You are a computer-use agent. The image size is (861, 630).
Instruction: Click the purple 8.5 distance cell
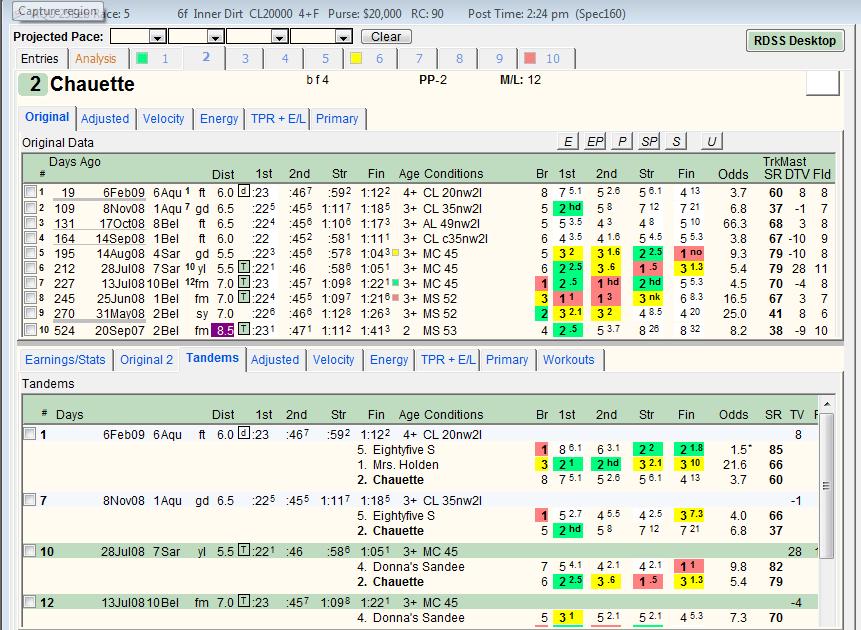tap(224, 330)
